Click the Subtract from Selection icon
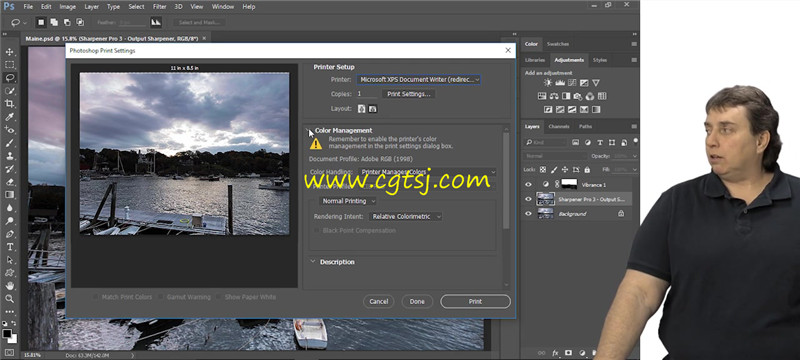 67,22
